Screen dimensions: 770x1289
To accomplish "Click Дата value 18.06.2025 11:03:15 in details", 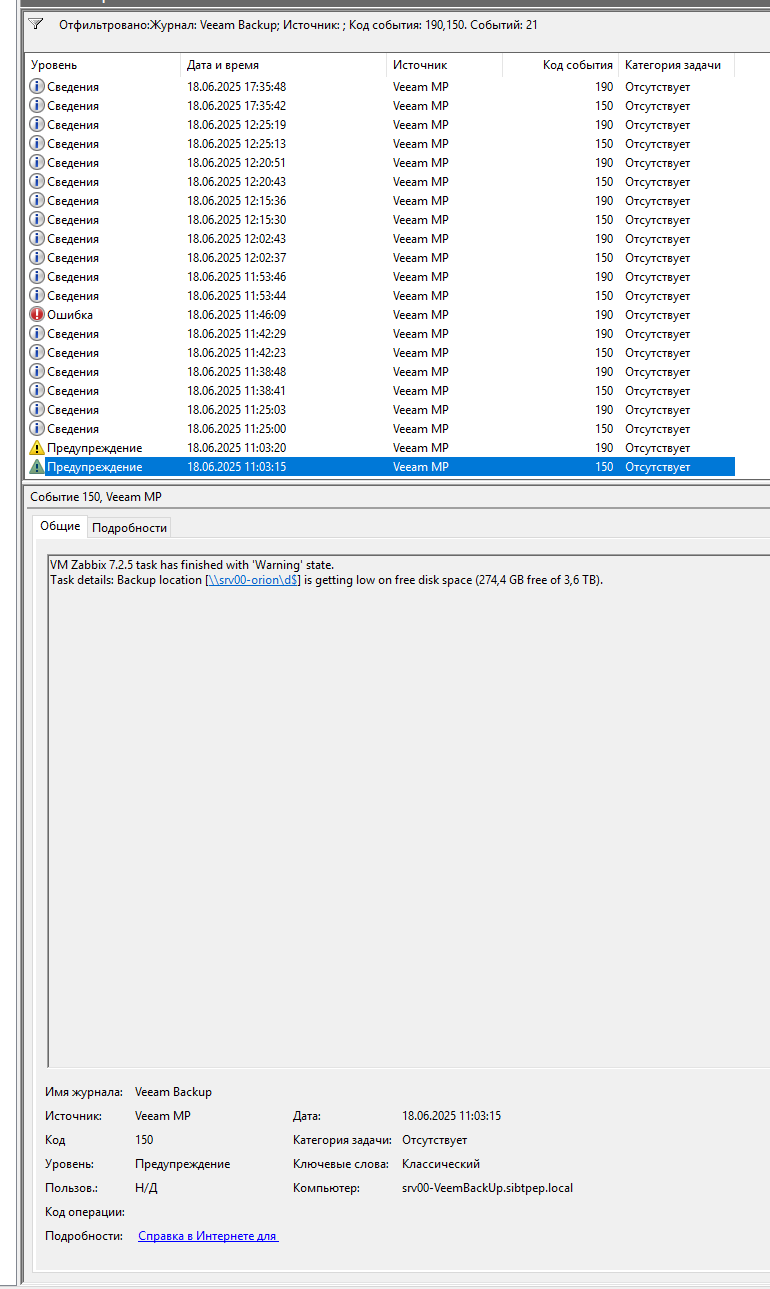I will click(x=452, y=1116).
